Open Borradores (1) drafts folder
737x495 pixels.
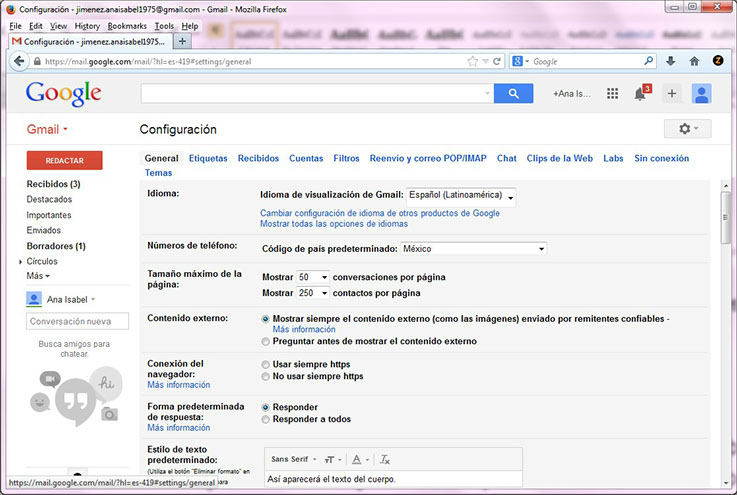pos(56,246)
